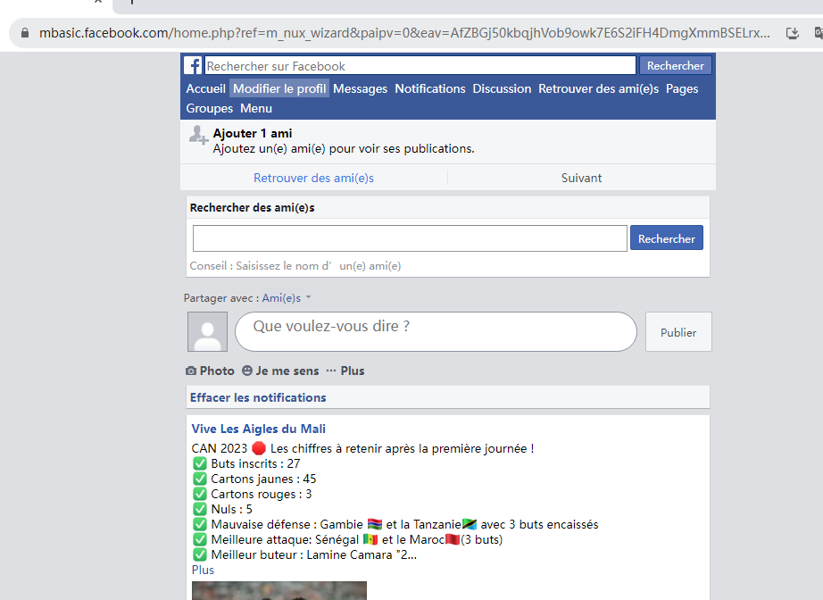Open Menu in navigation bar
The height and width of the screenshot is (600, 823).
(256, 109)
